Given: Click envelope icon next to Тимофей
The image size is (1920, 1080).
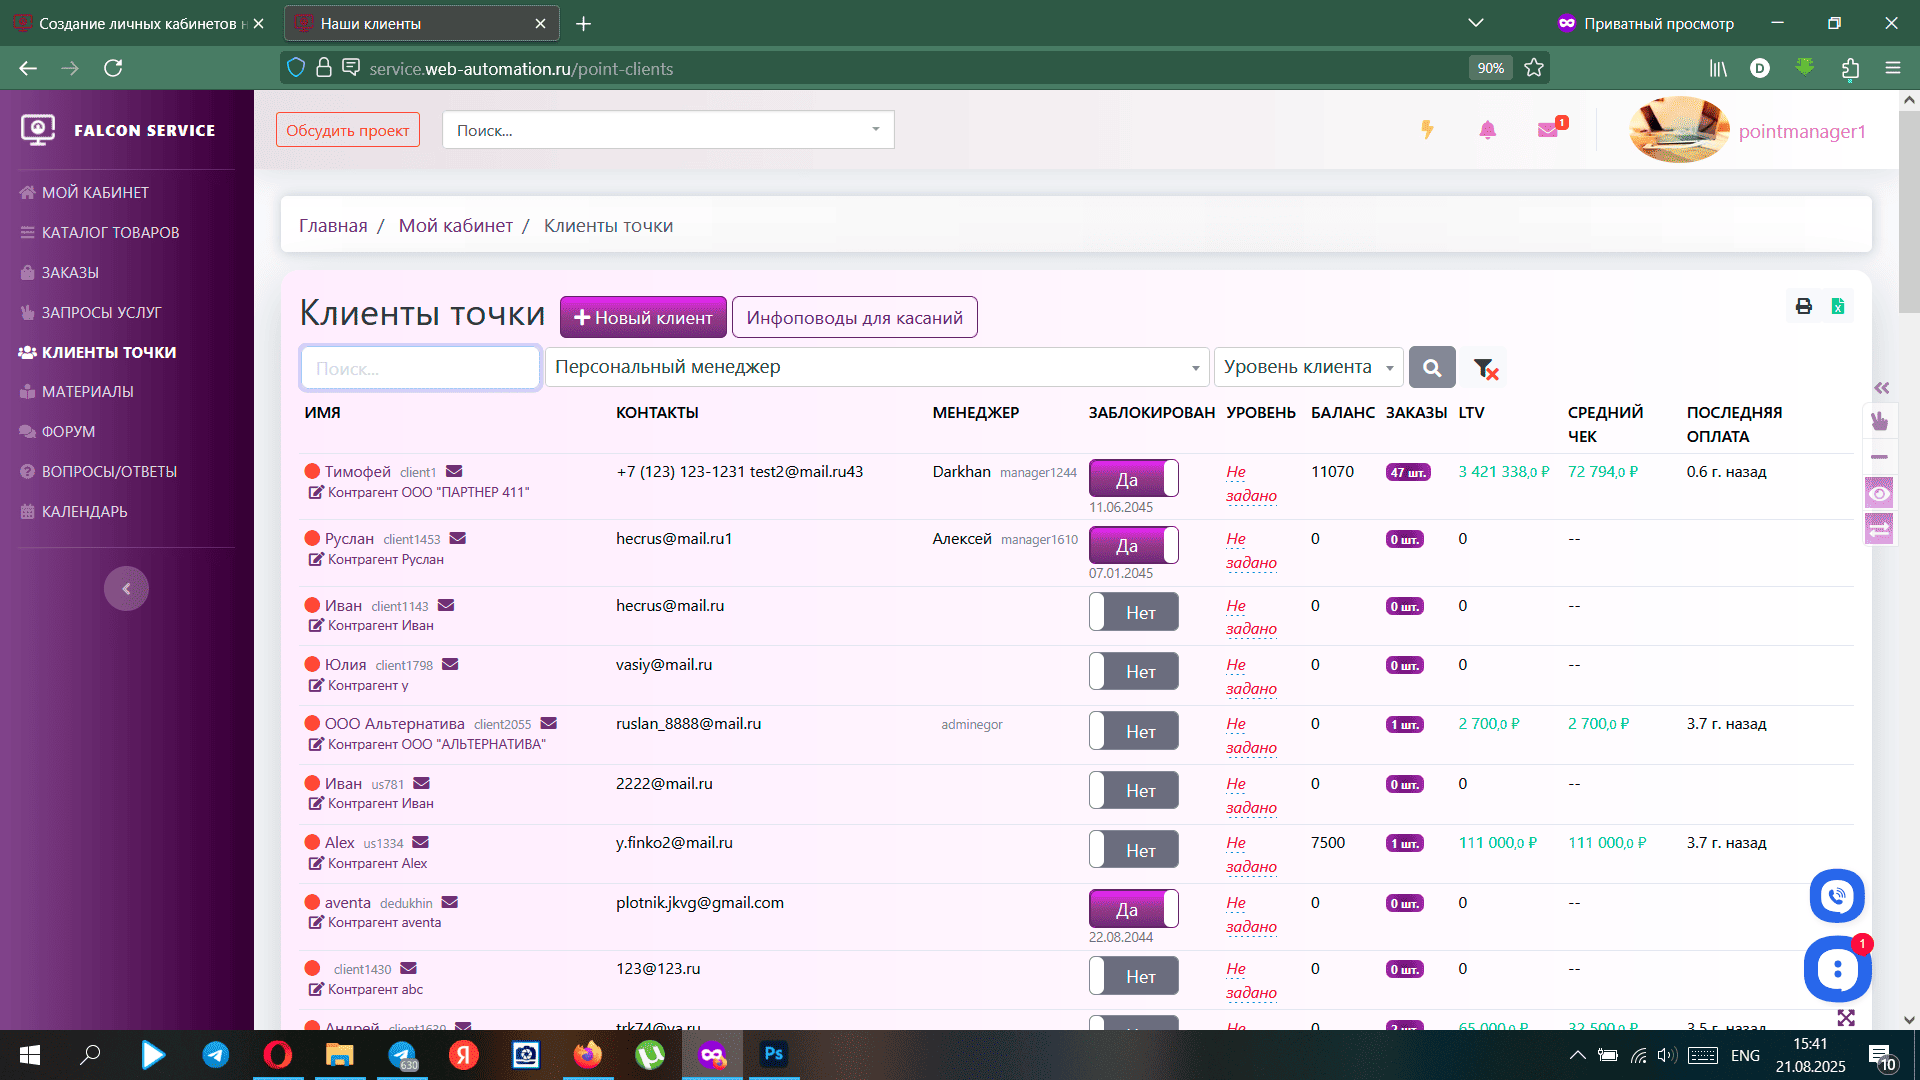Looking at the screenshot, I should 454,471.
